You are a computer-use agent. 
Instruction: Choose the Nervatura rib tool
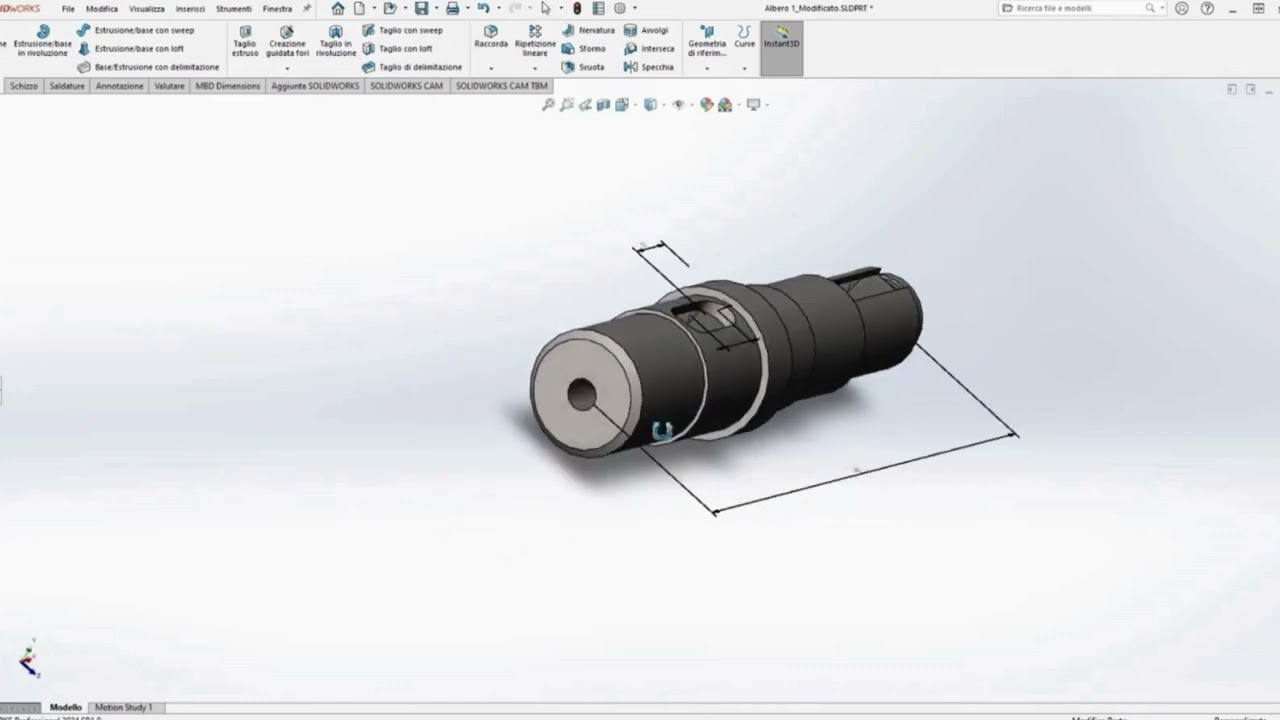588,30
